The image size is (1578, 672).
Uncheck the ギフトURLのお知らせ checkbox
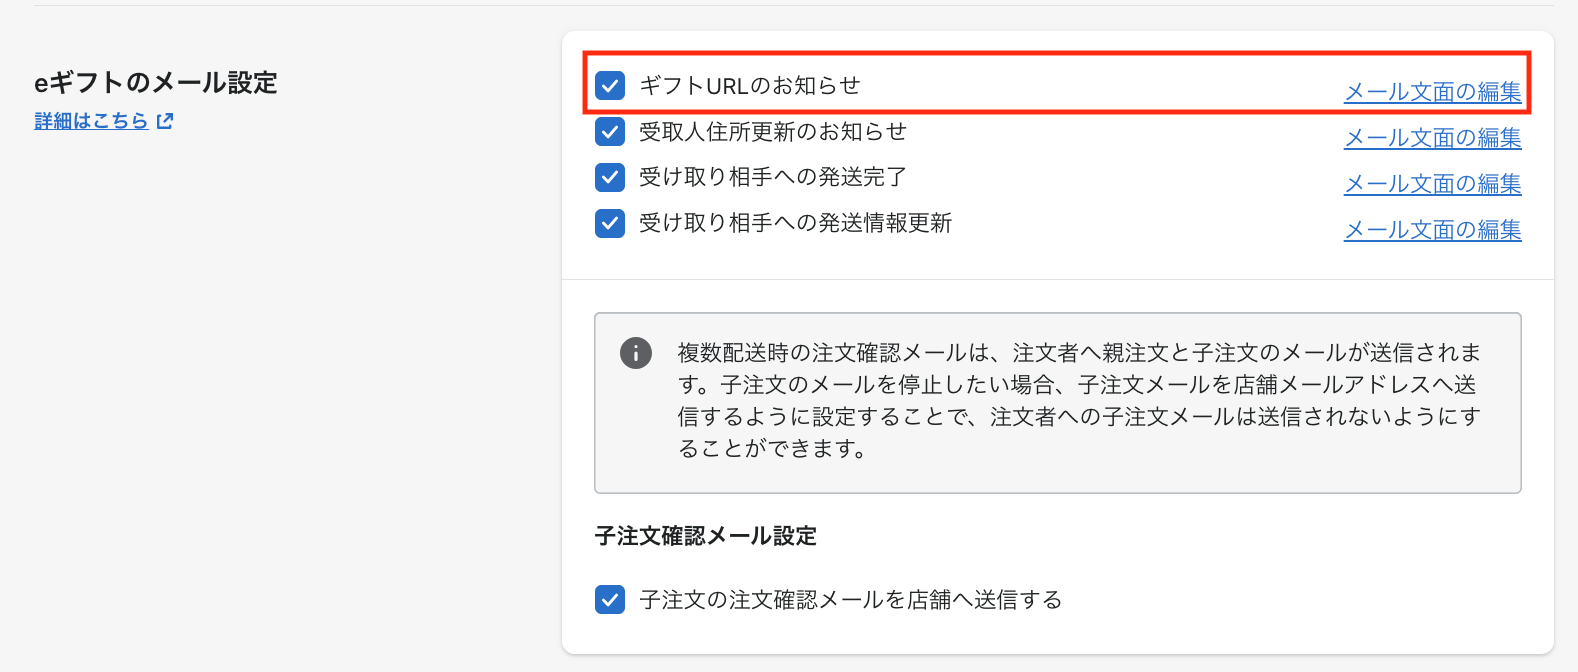click(x=610, y=86)
